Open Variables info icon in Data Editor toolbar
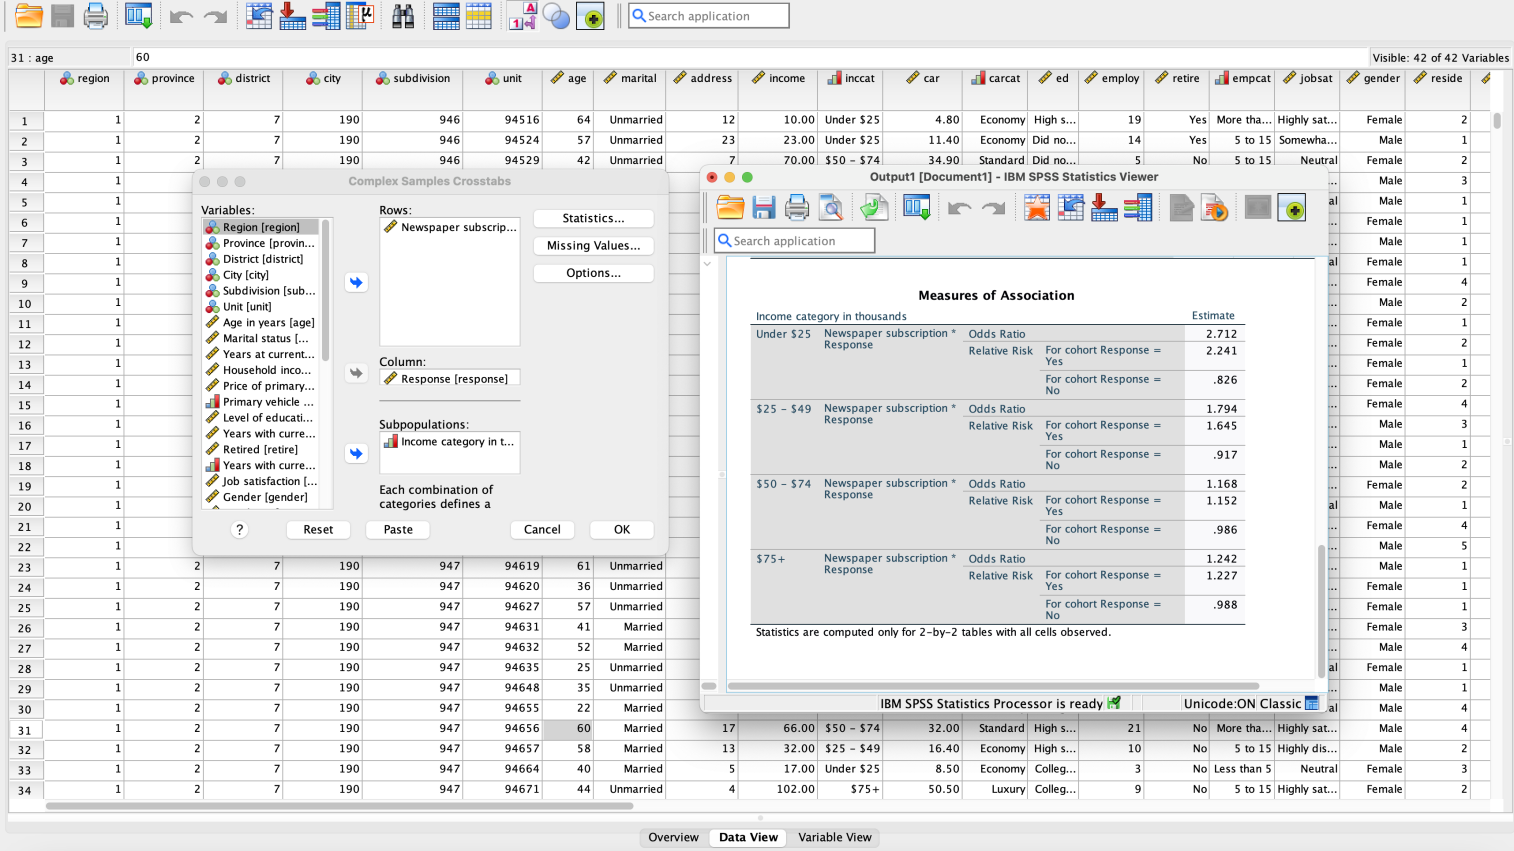Viewport: 1514px width, 851px height. click(x=326, y=16)
